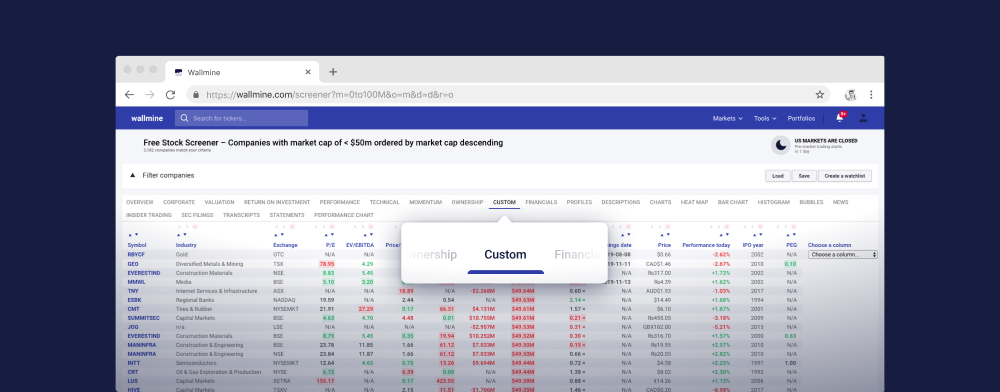1000x392 pixels.
Task: Open the RBYCF symbol link
Action: [x=136, y=254]
